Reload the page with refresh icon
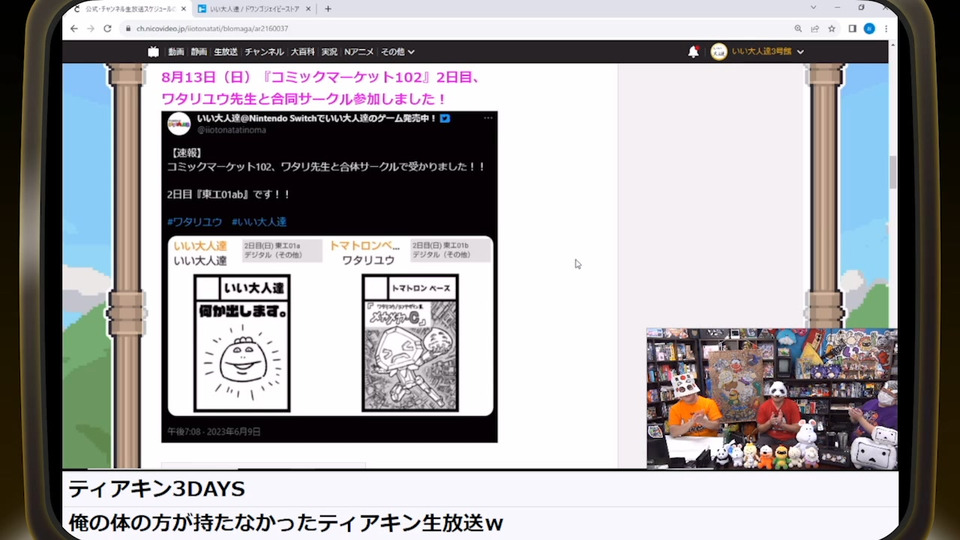 [108, 29]
